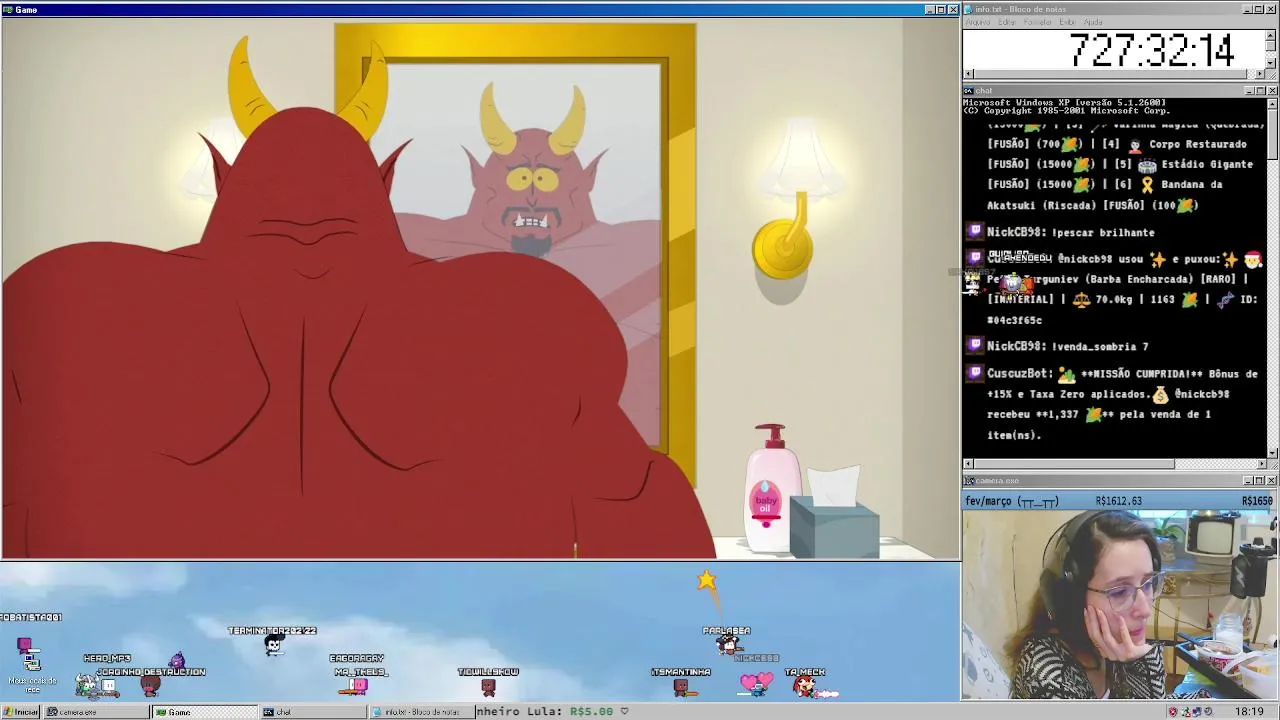1280x720 pixels.
Task: Click chat window vertical scrollbar down arrow
Action: (x=1271, y=453)
